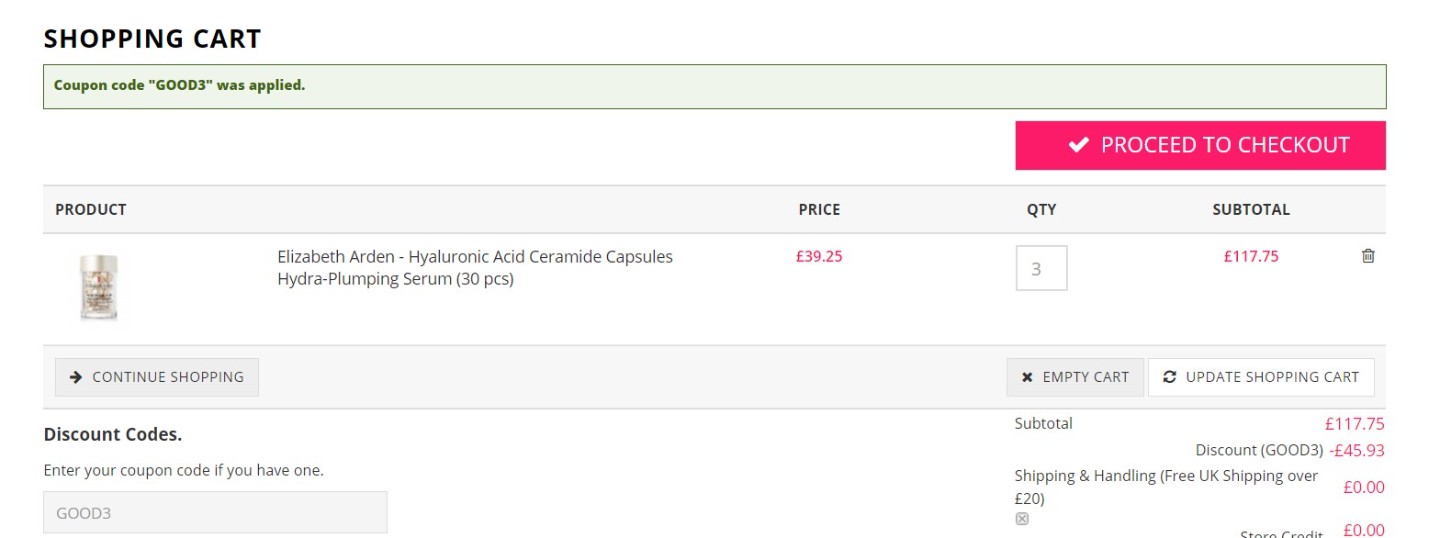Open the Elizabeth Arden Hyaluronic Acid Capsules link
The height and width of the screenshot is (538, 1440).
click(475, 268)
